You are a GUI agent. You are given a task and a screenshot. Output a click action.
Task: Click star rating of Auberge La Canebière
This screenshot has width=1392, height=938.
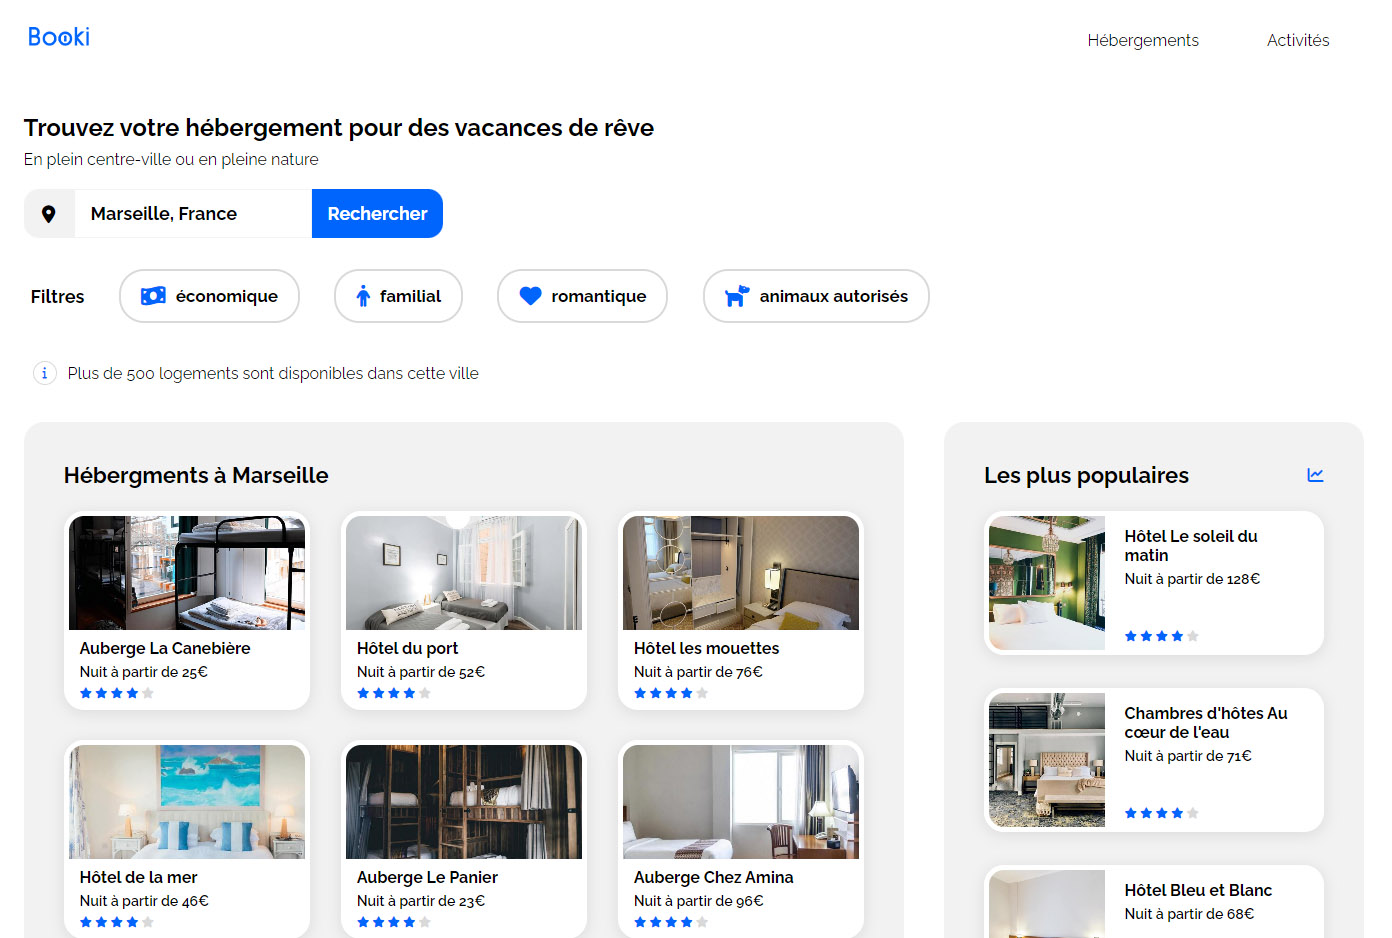[117, 693]
